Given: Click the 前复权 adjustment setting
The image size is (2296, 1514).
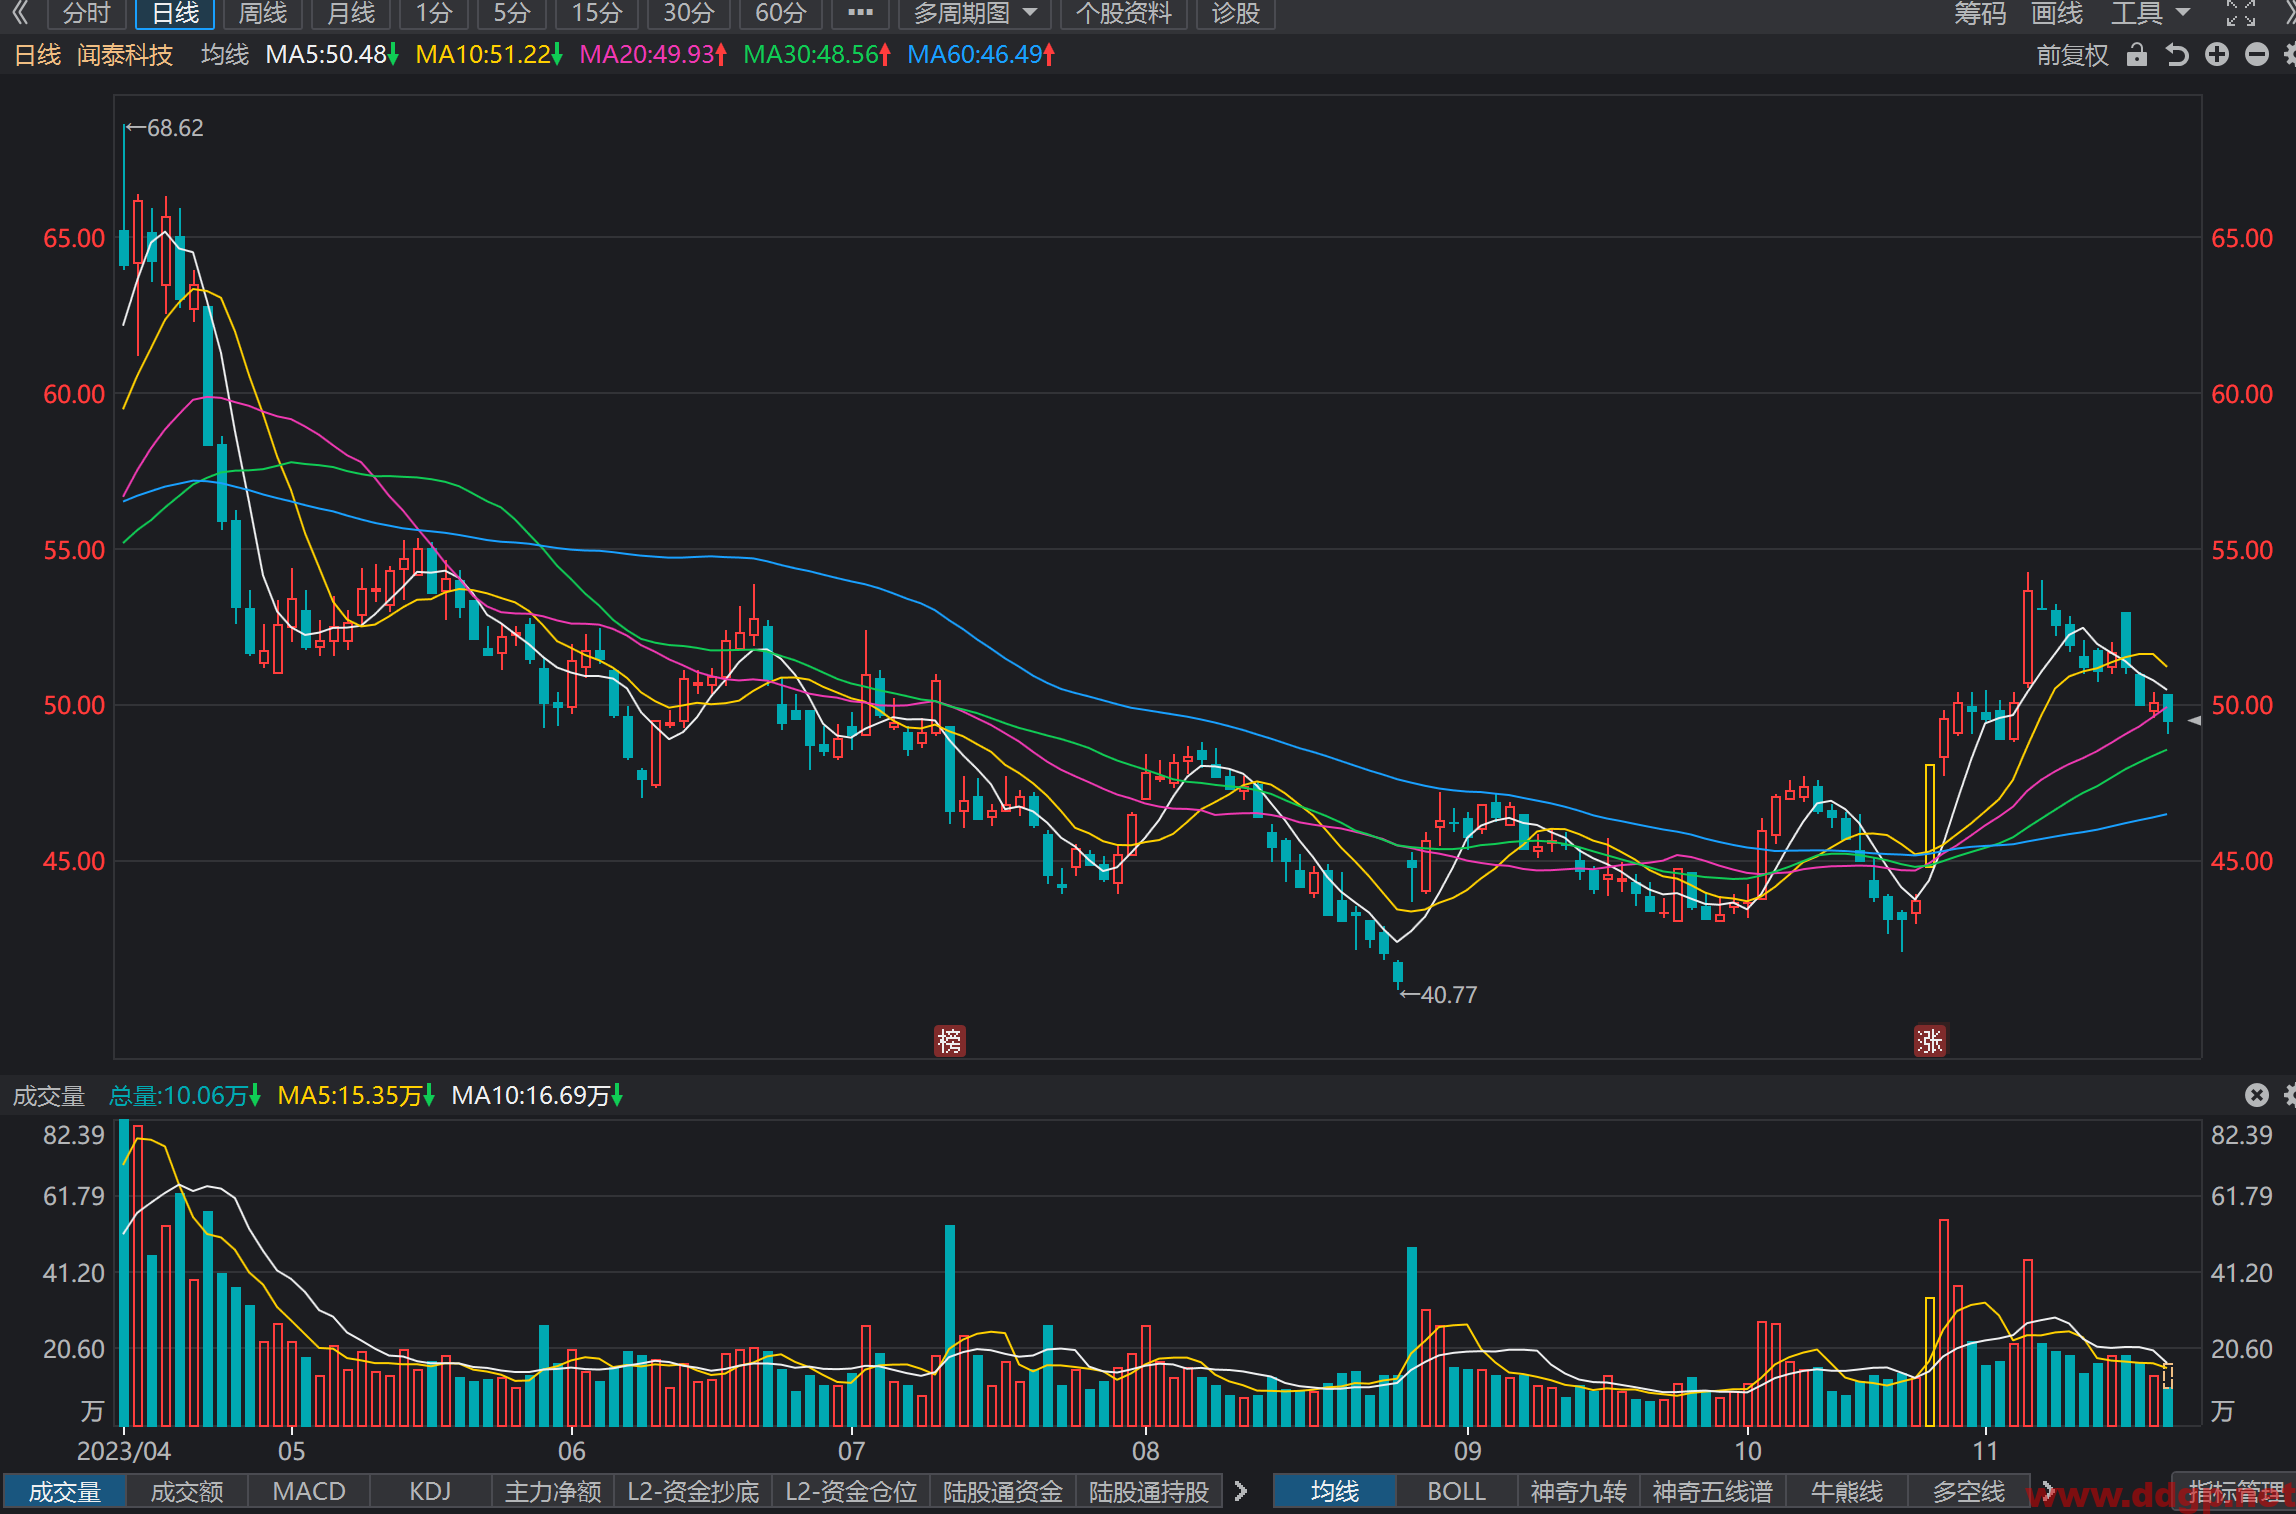Looking at the screenshot, I should click(2072, 55).
